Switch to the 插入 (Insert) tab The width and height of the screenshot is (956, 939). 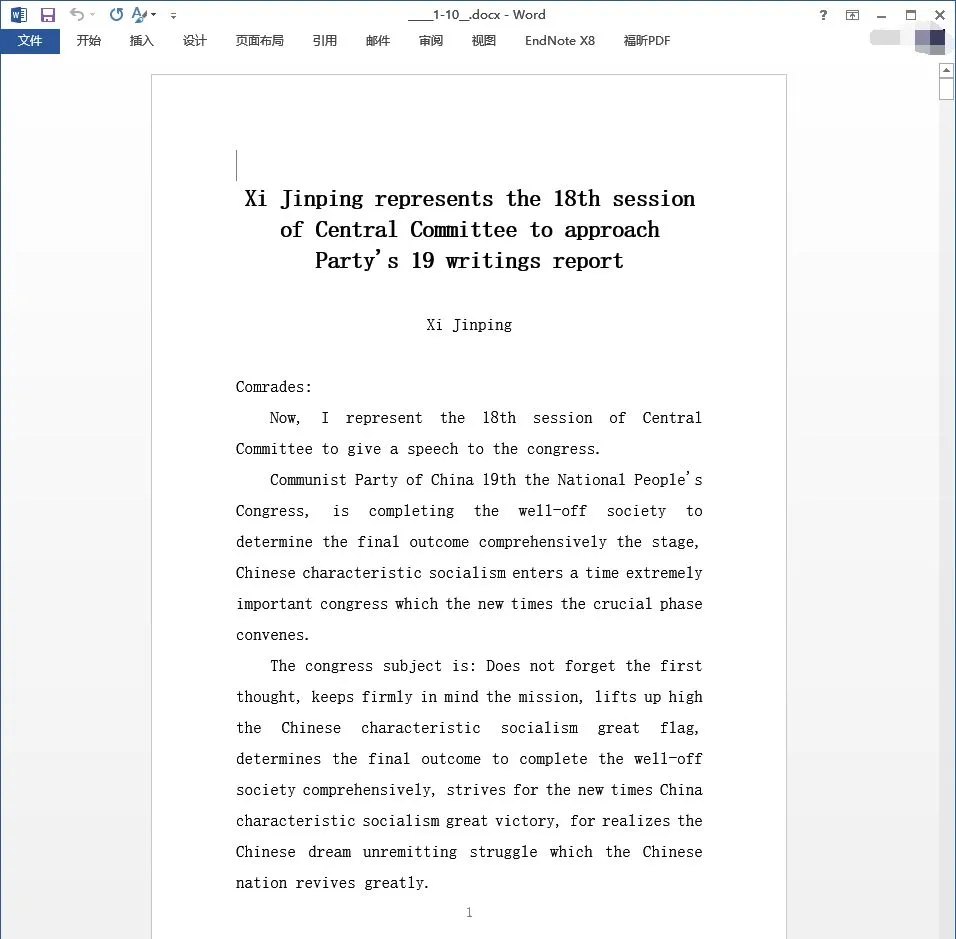(141, 41)
